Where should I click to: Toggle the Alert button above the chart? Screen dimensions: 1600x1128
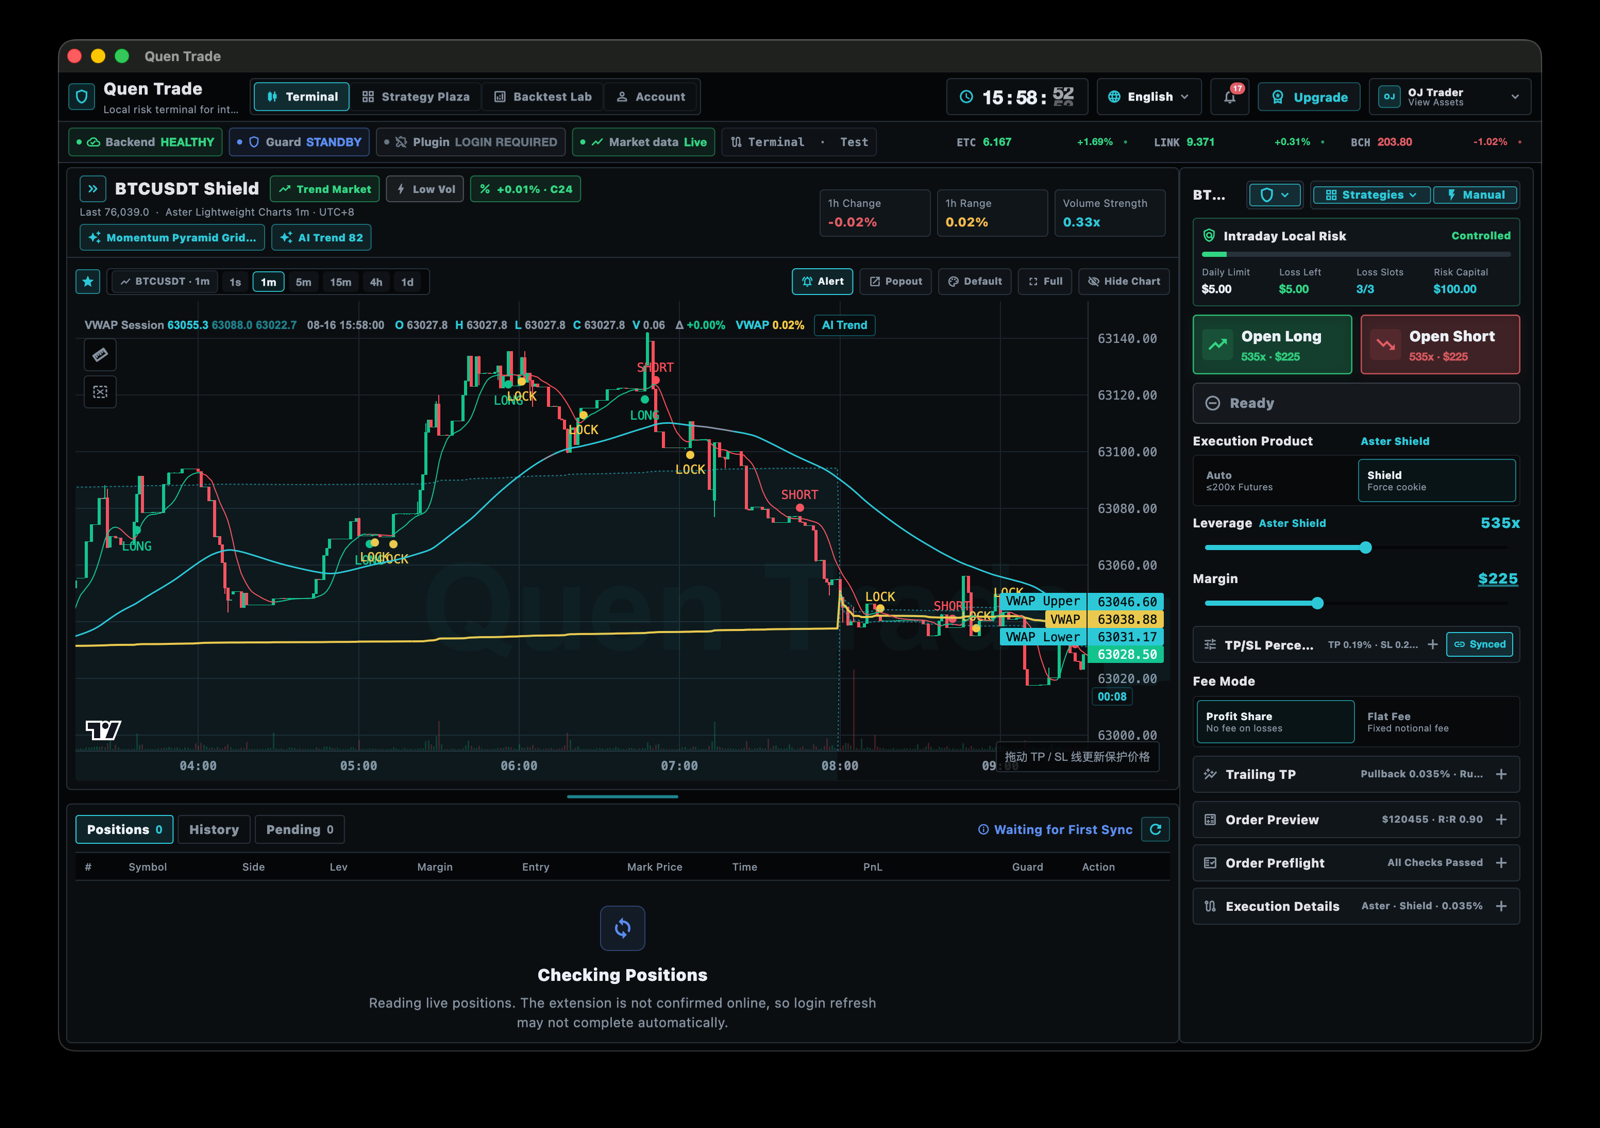coord(823,282)
